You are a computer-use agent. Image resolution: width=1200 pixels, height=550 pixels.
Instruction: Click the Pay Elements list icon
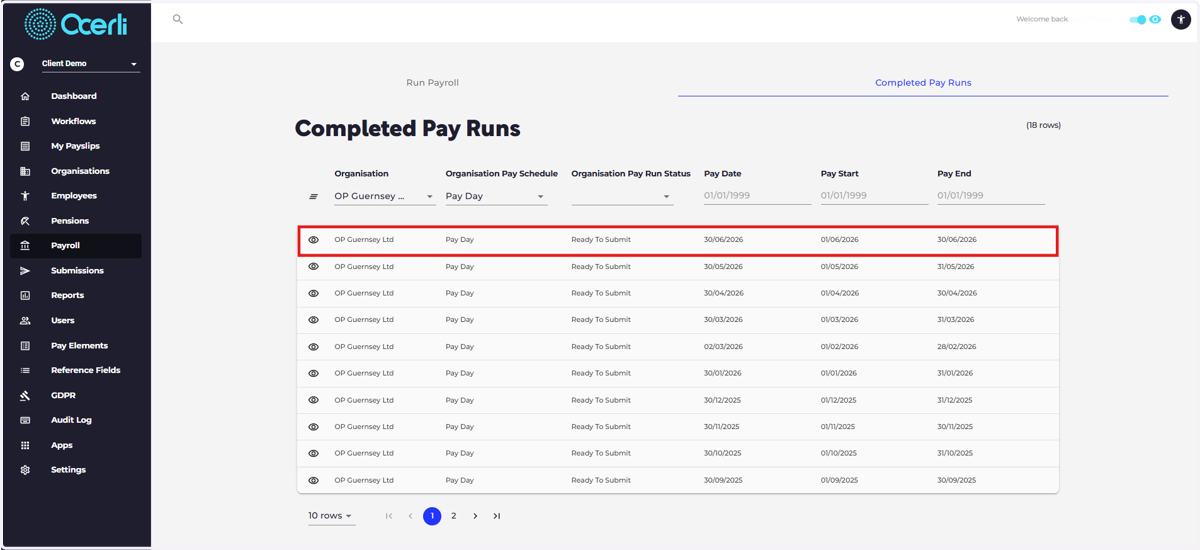coord(25,345)
